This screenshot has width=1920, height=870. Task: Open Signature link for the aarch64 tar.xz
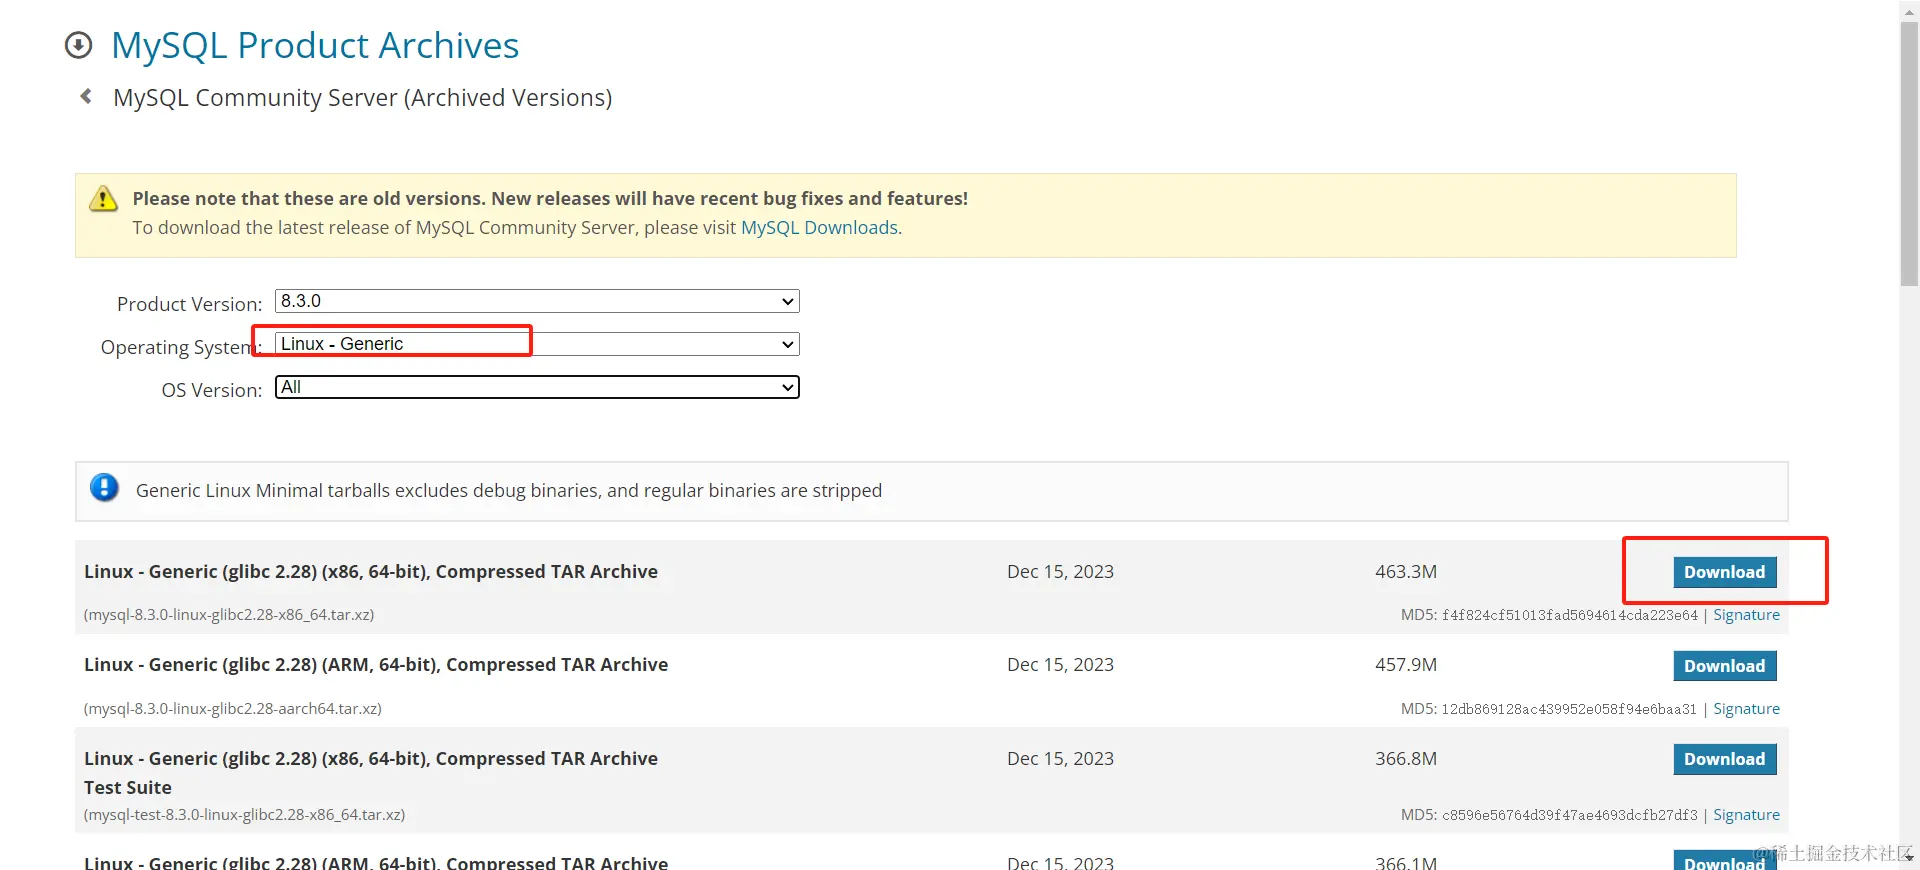tap(1746, 709)
